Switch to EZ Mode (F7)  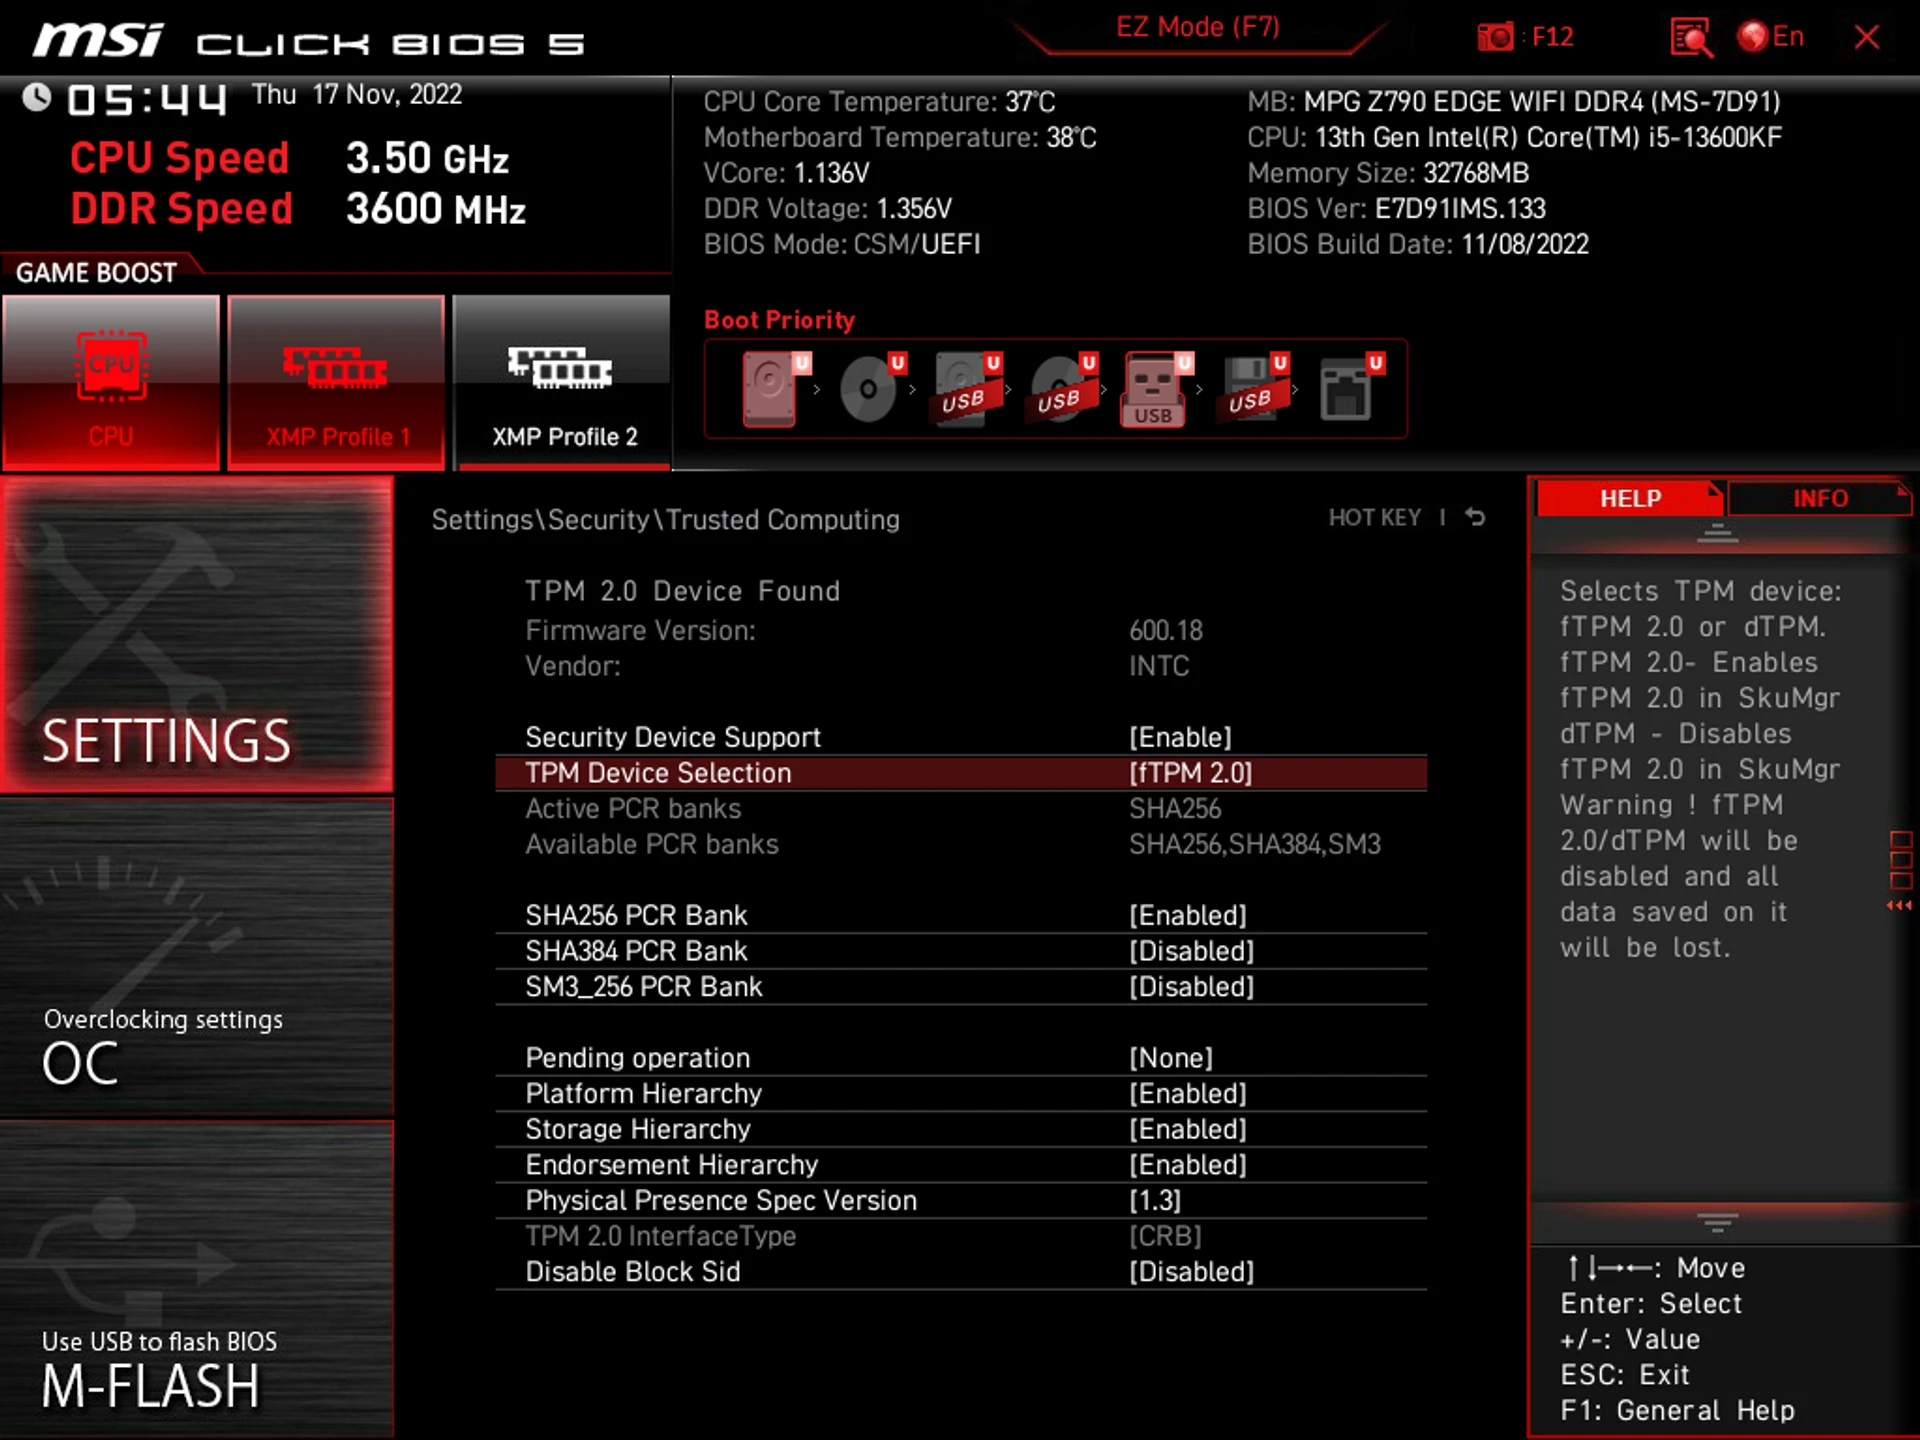coord(1198,27)
